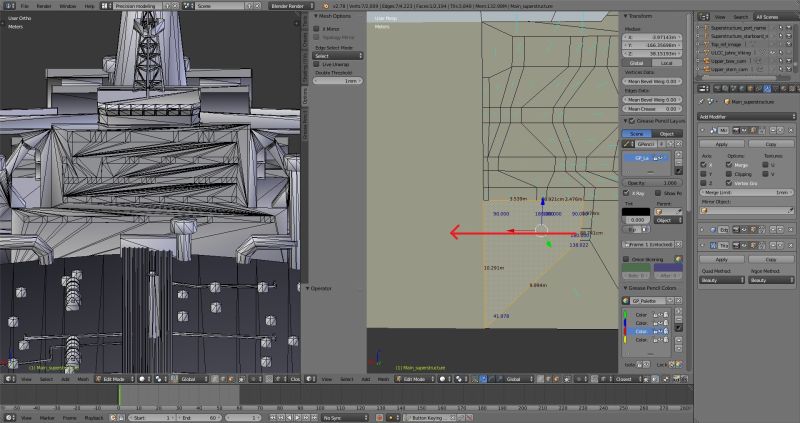The image size is (800, 423).
Task: Toggle the X Ray checkbox
Action: [626, 193]
